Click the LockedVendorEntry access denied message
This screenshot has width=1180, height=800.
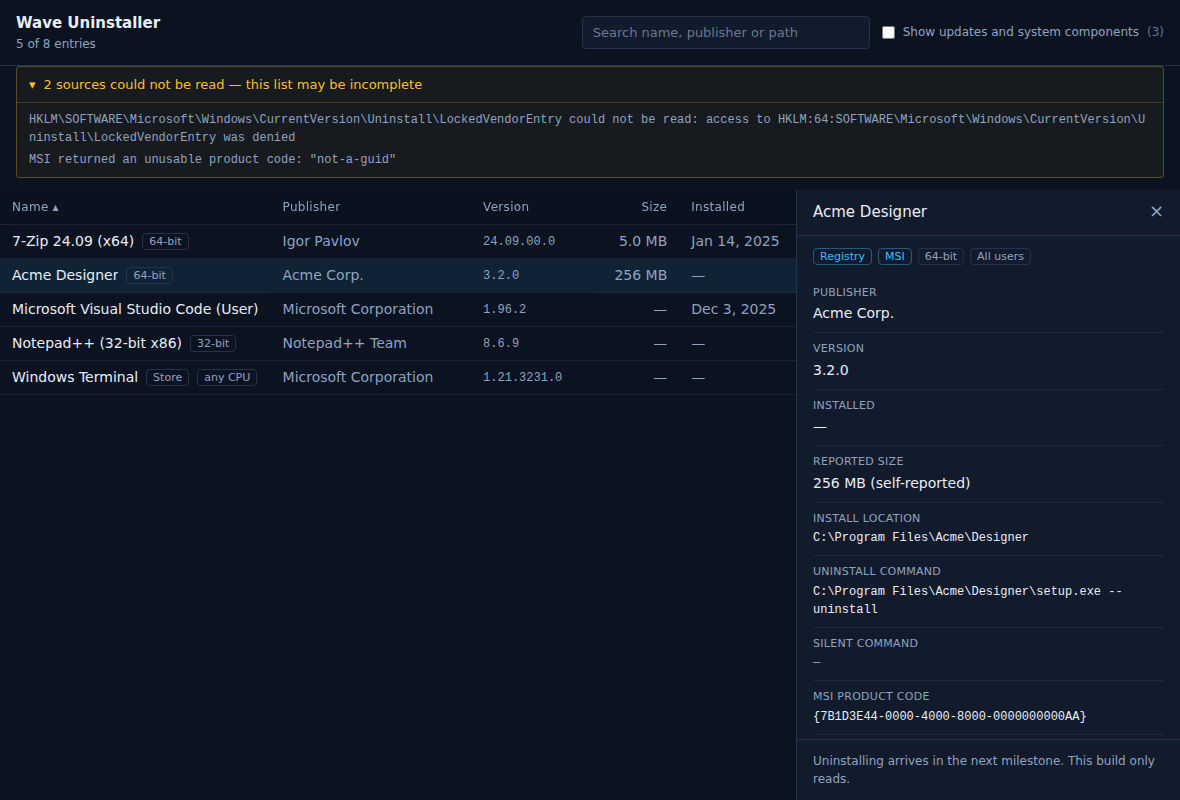coord(587,128)
